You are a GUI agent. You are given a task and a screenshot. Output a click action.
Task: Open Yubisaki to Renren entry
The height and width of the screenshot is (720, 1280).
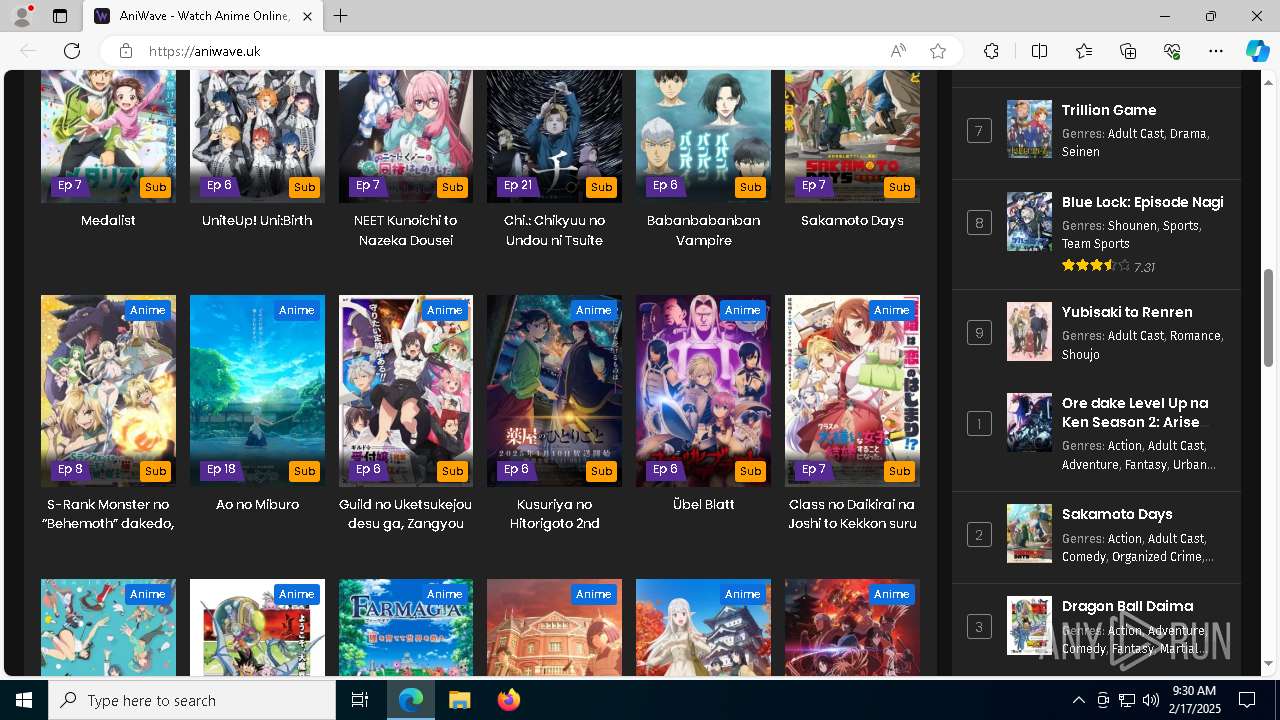[1127, 312]
